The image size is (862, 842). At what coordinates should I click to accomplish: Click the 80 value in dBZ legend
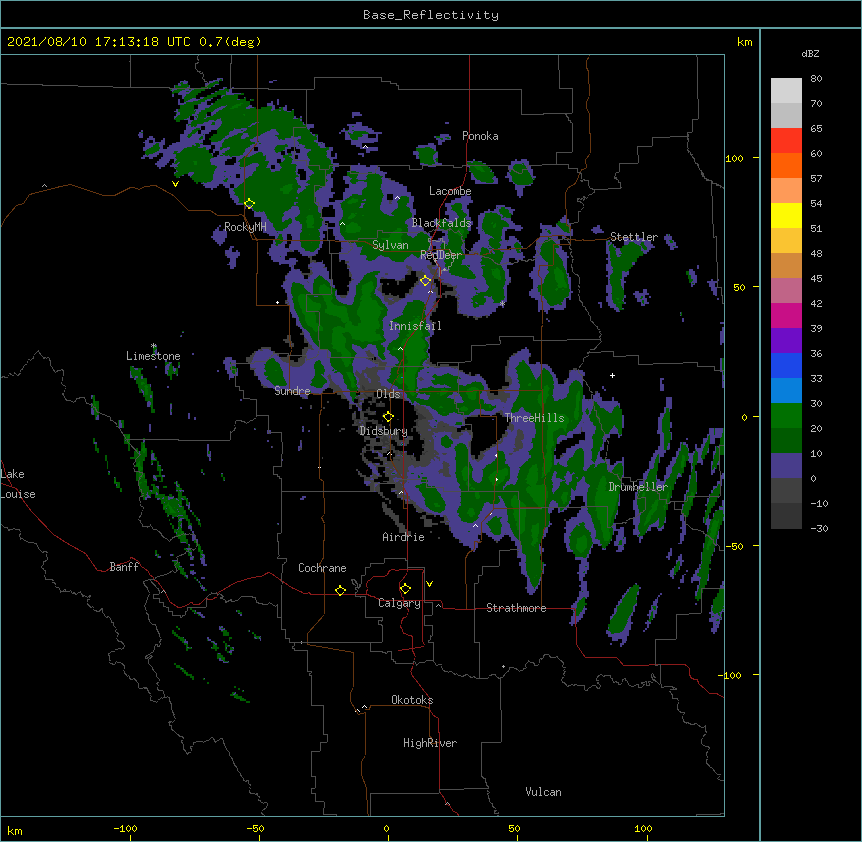point(816,79)
